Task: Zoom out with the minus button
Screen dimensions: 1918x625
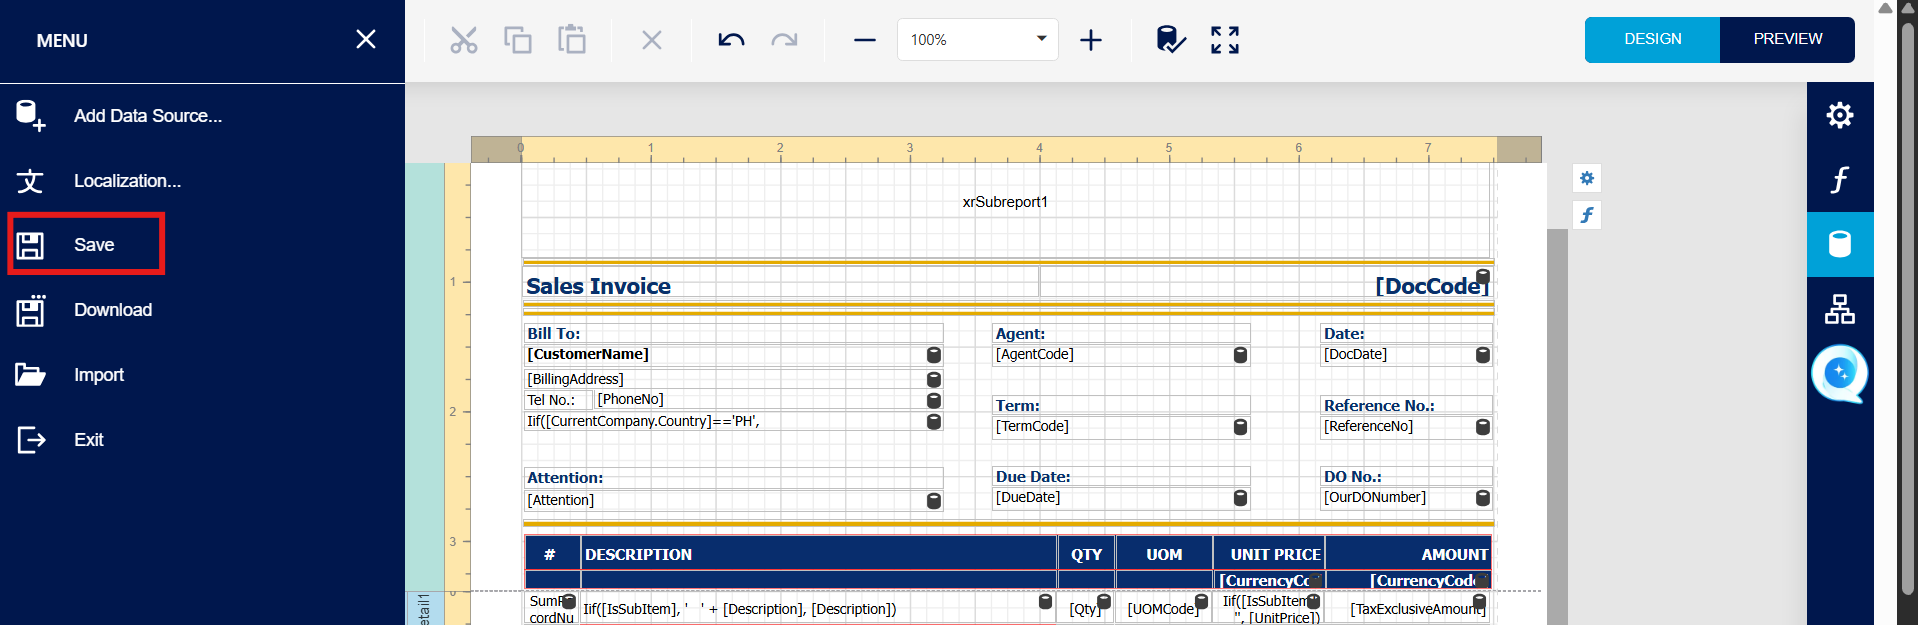Action: (865, 40)
